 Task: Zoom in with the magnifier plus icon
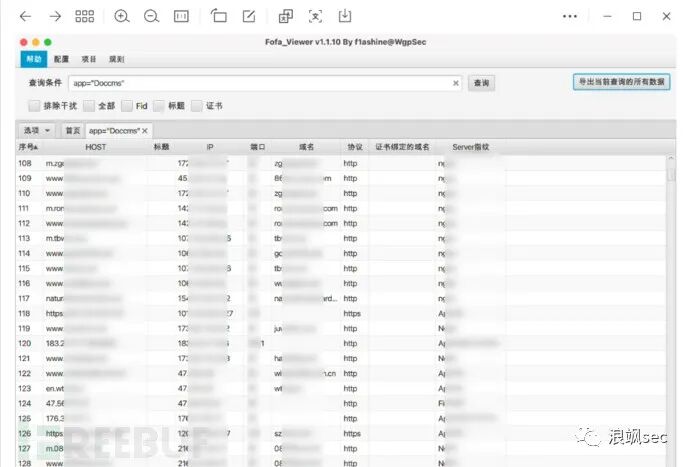(x=121, y=16)
